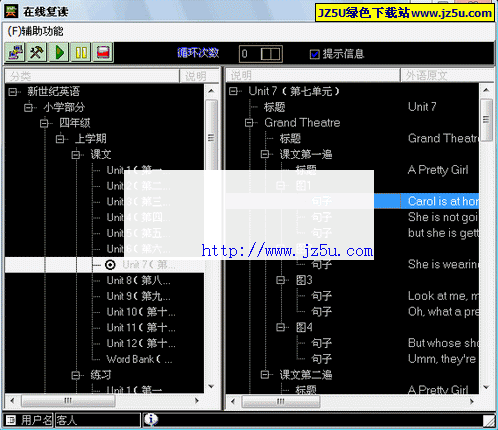Click the 分类 column header
Viewport: 498px width, 430px height.
92,76
